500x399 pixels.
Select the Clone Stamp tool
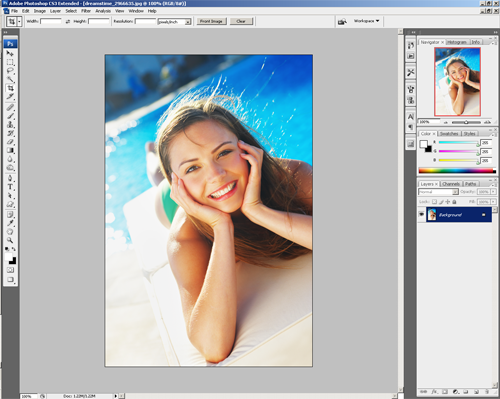(x=10, y=125)
